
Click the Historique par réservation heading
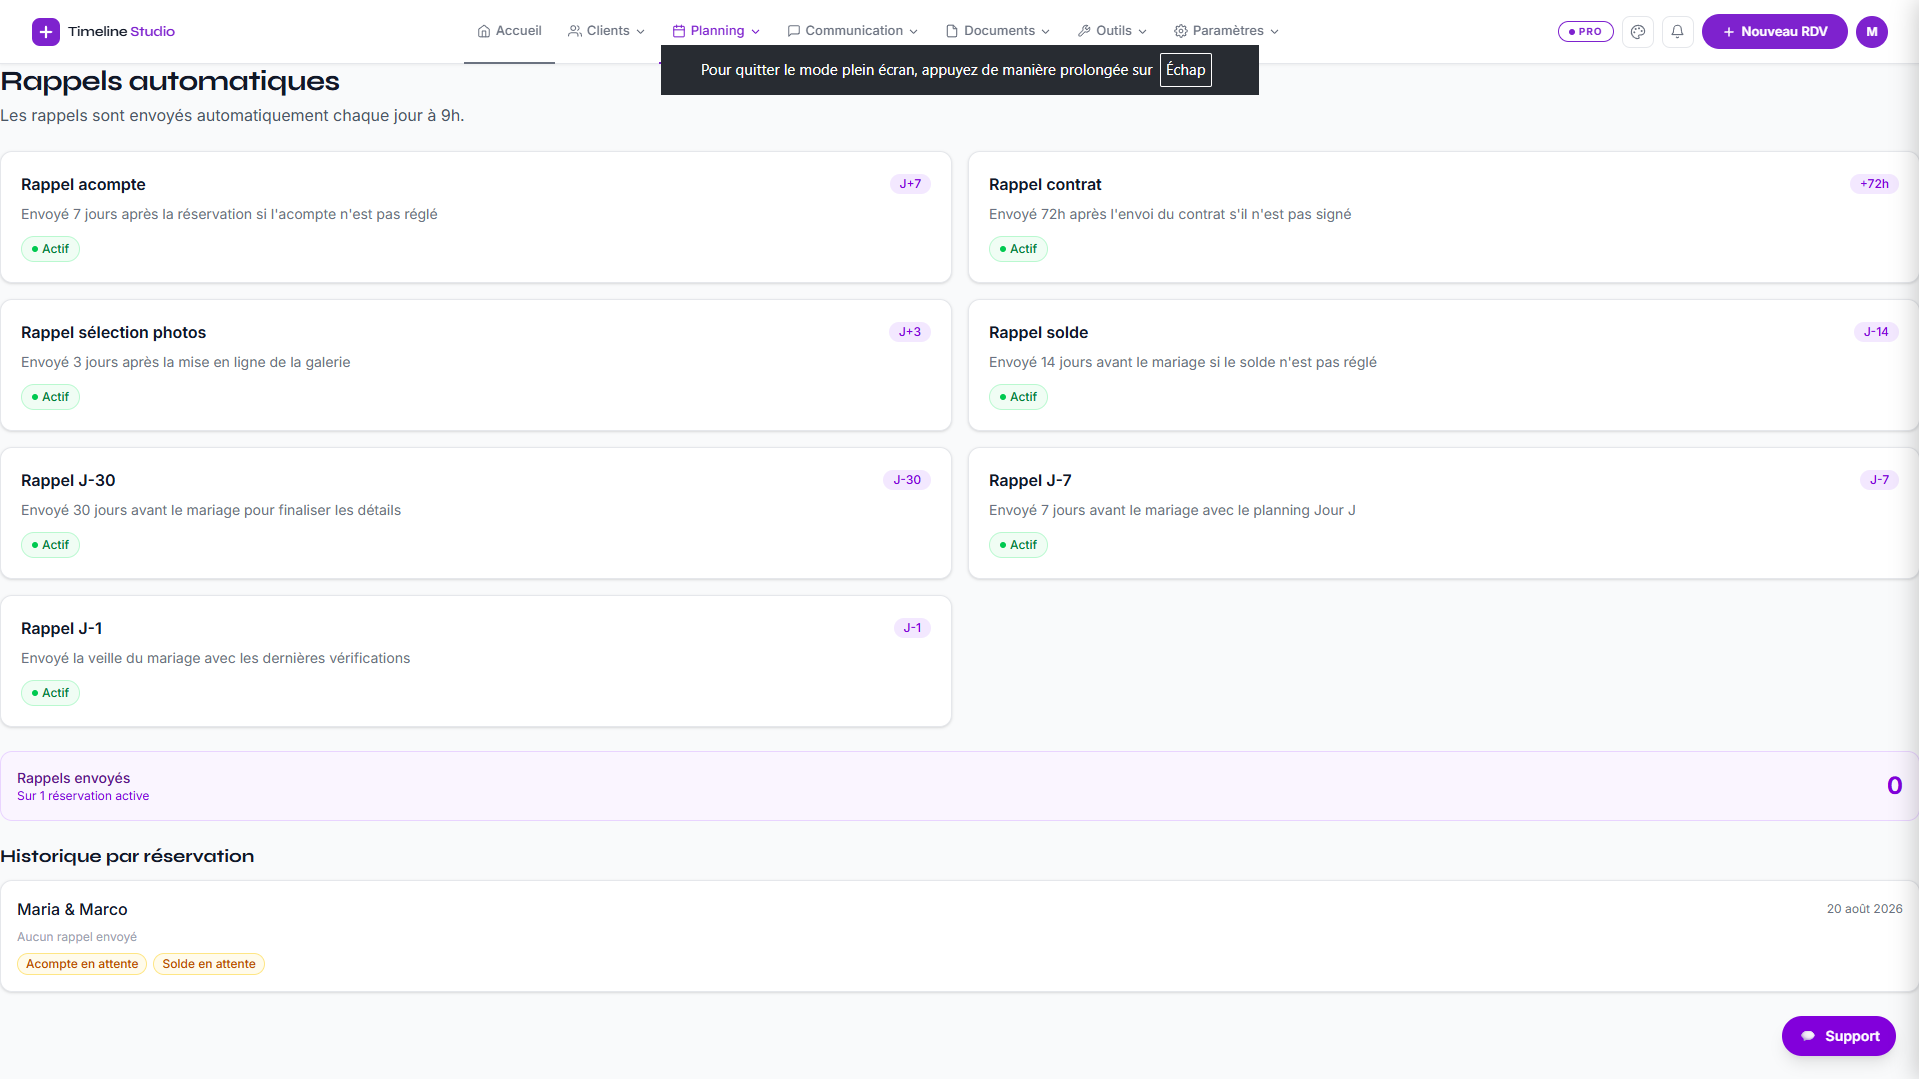(x=127, y=856)
